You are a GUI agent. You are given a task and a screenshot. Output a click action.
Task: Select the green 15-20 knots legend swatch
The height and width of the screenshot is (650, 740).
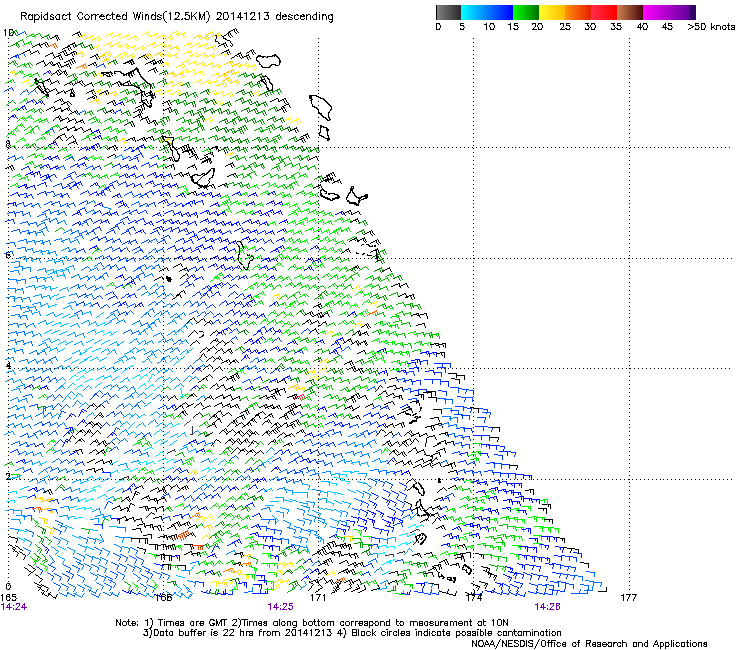pos(526,12)
